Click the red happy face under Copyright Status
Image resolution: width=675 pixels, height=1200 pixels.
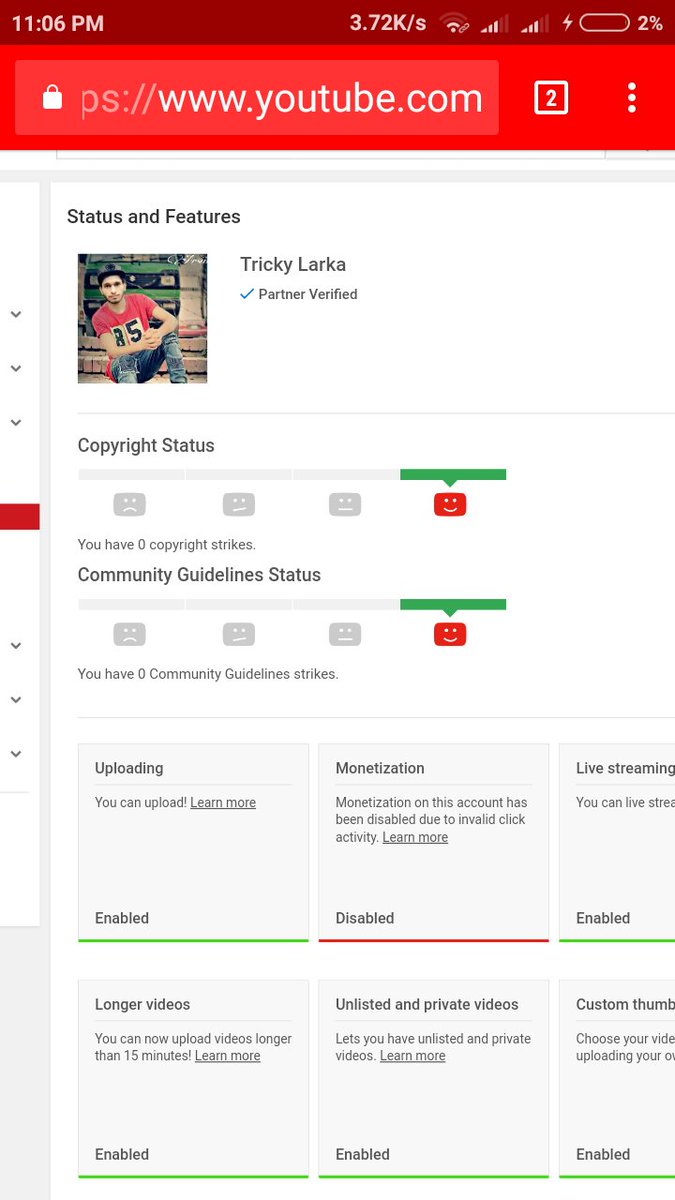(x=450, y=504)
